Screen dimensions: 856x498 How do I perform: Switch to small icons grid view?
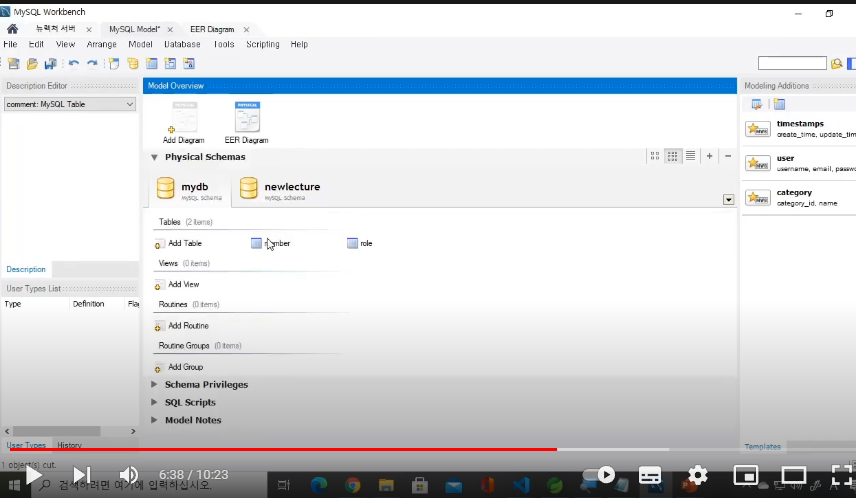[x=673, y=156]
